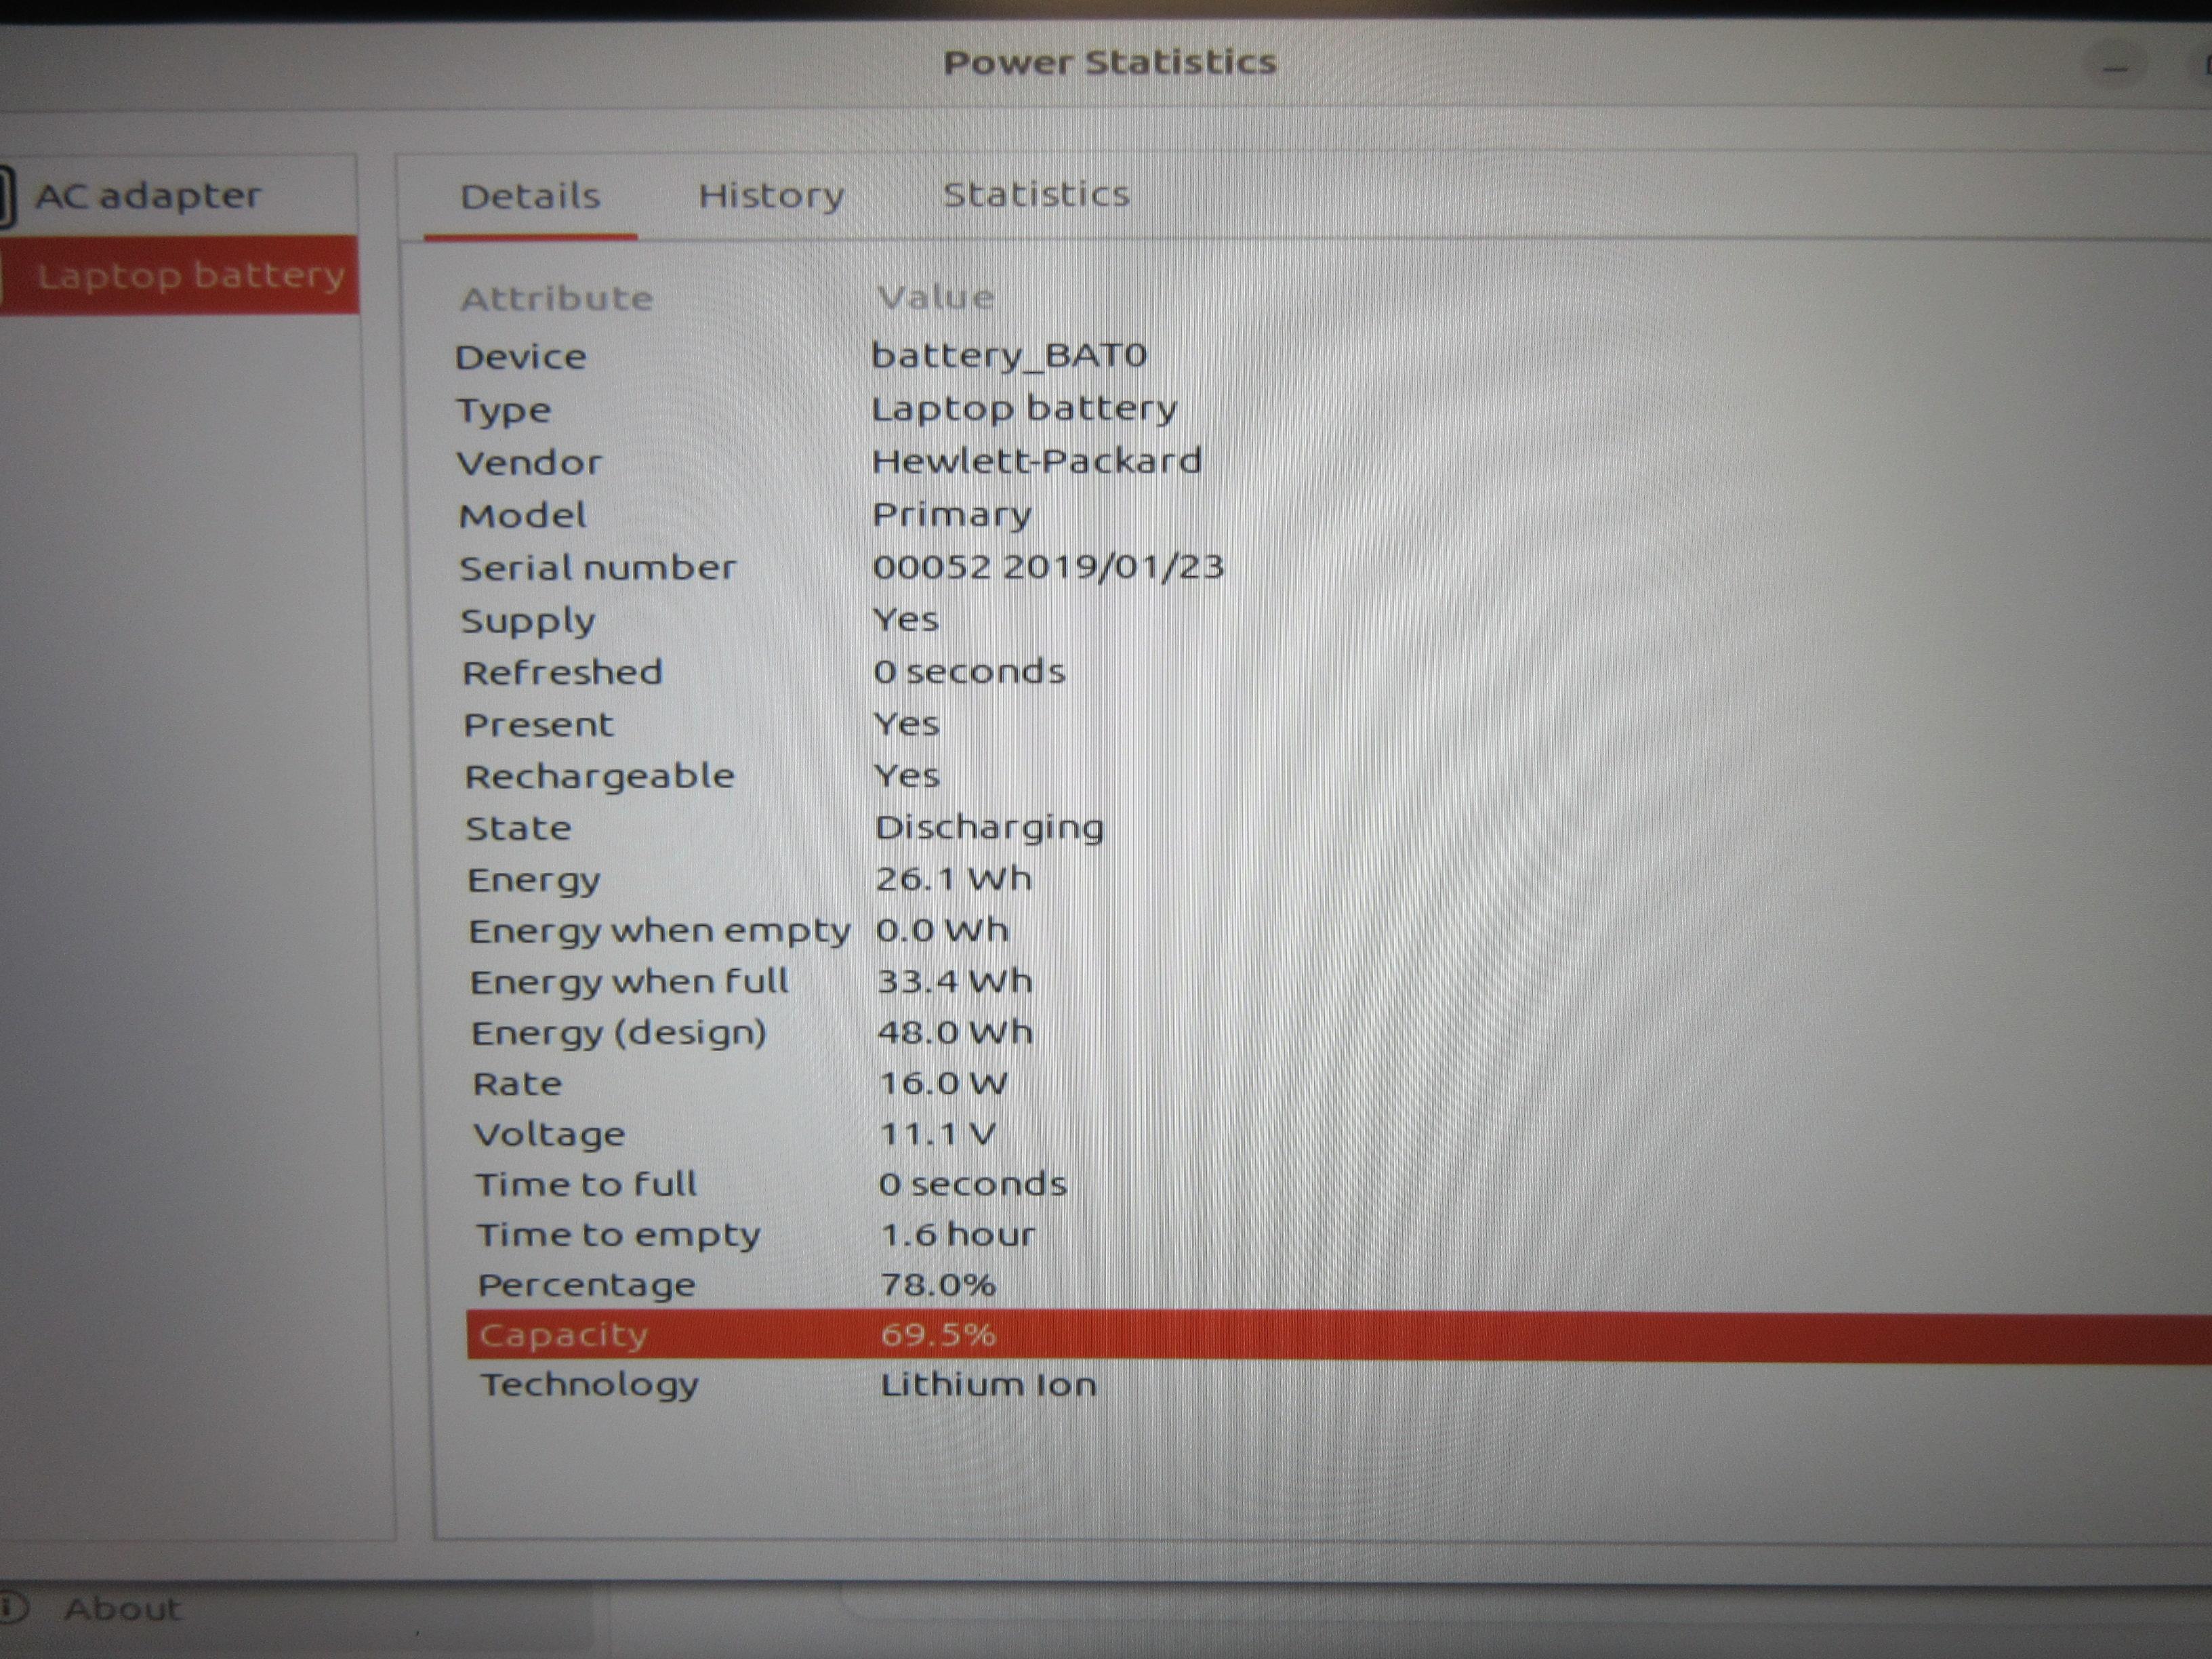Open the Statistics tab

point(1036,194)
